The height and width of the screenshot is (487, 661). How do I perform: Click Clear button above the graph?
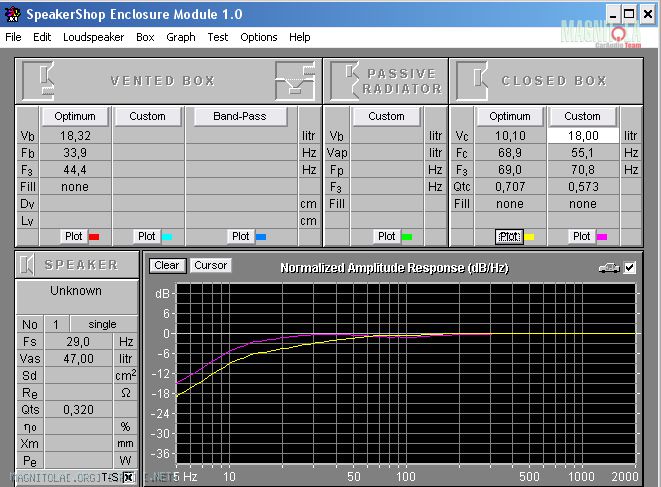166,265
